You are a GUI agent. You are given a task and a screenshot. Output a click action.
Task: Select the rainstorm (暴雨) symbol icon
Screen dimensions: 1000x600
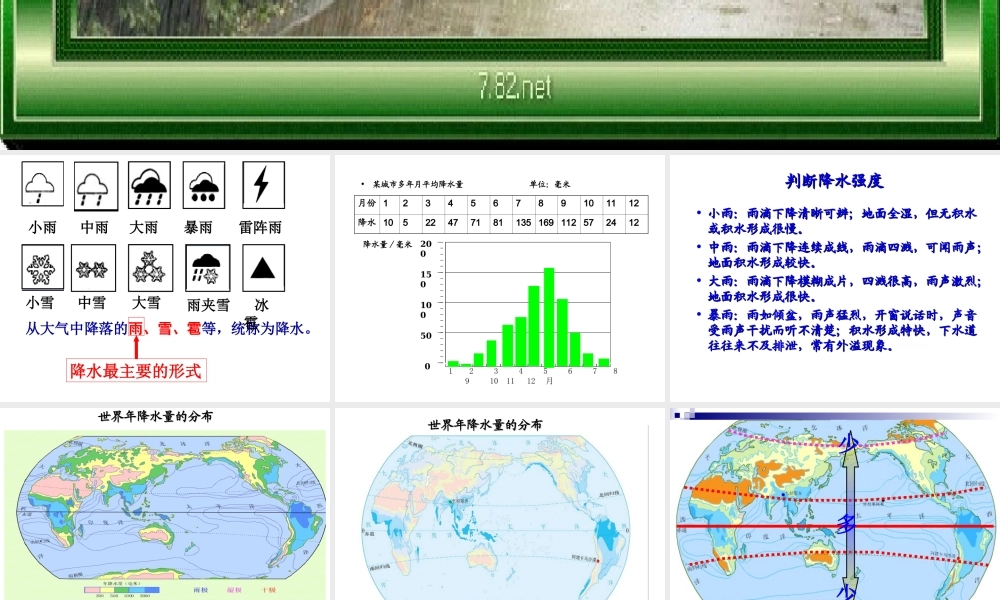(203, 185)
